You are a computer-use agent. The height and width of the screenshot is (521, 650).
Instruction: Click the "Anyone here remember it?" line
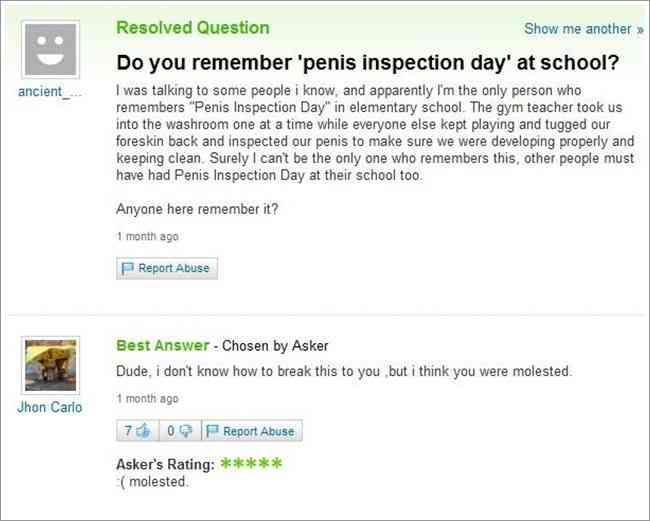197,209
